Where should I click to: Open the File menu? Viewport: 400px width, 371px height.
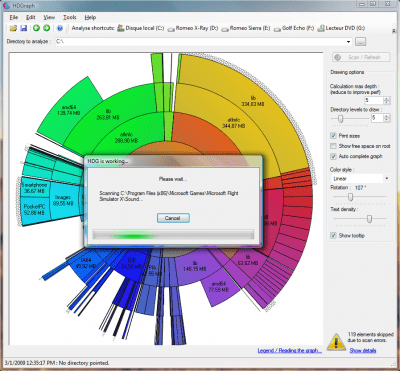click(x=14, y=17)
